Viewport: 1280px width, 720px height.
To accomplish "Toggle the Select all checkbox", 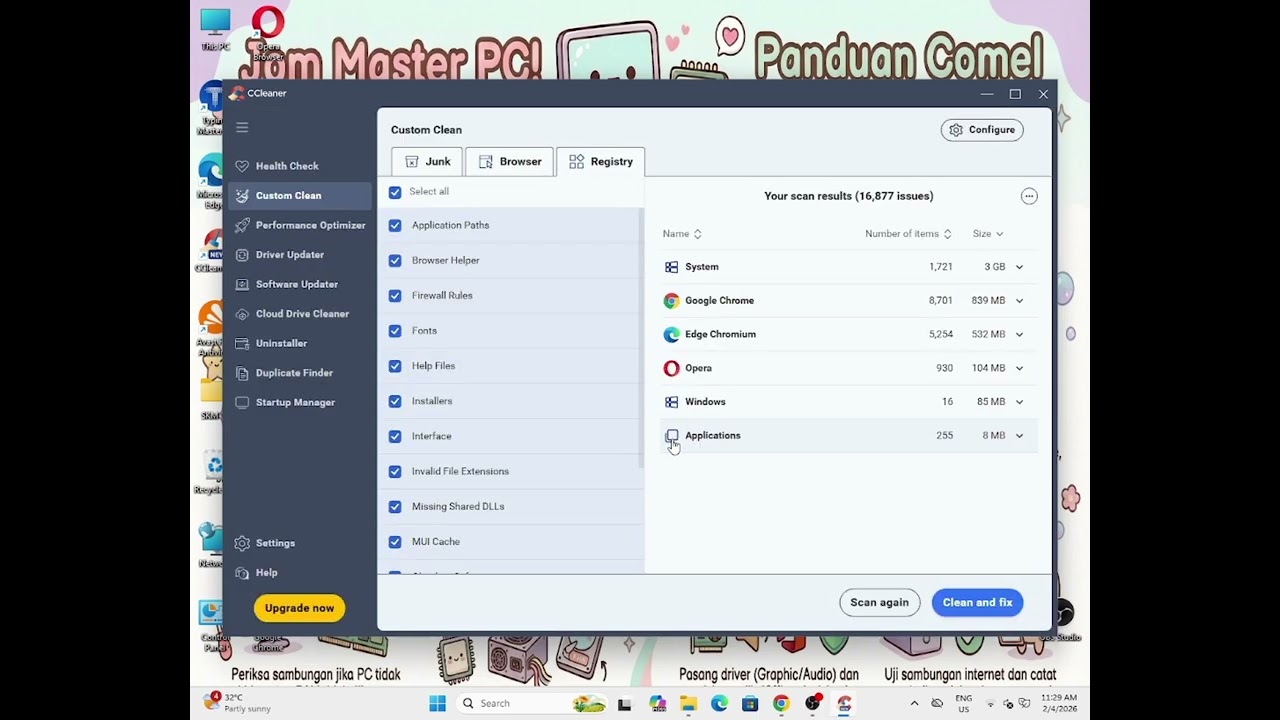I will (x=395, y=192).
